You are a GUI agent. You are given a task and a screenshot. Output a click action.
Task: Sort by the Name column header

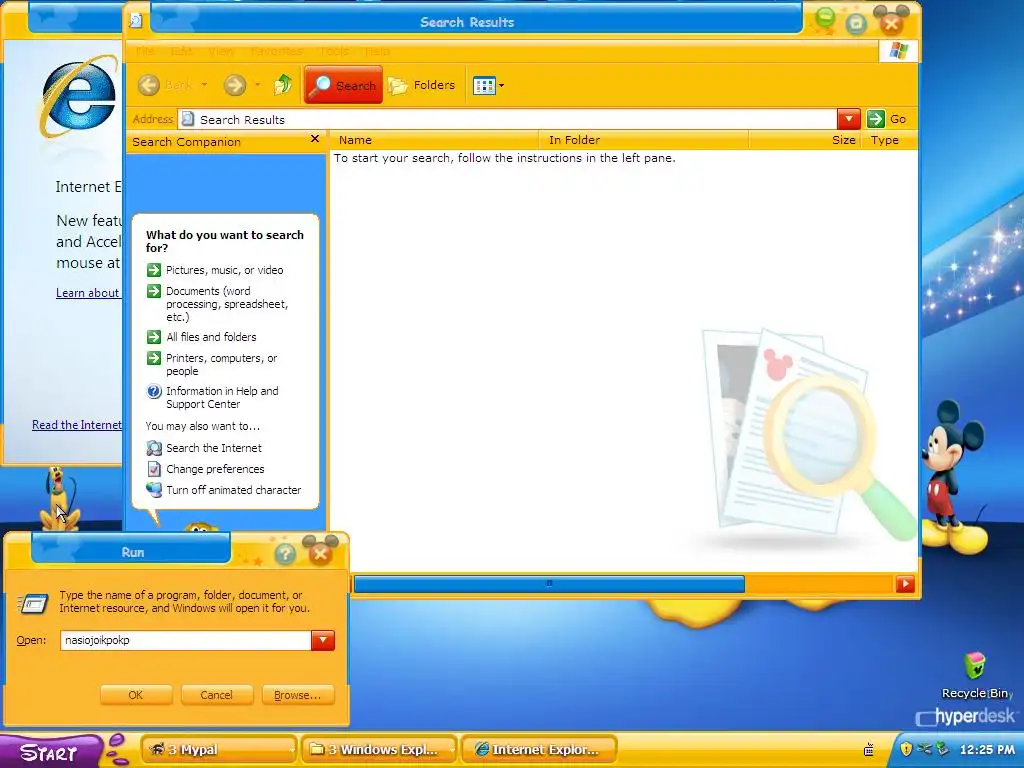[434, 140]
